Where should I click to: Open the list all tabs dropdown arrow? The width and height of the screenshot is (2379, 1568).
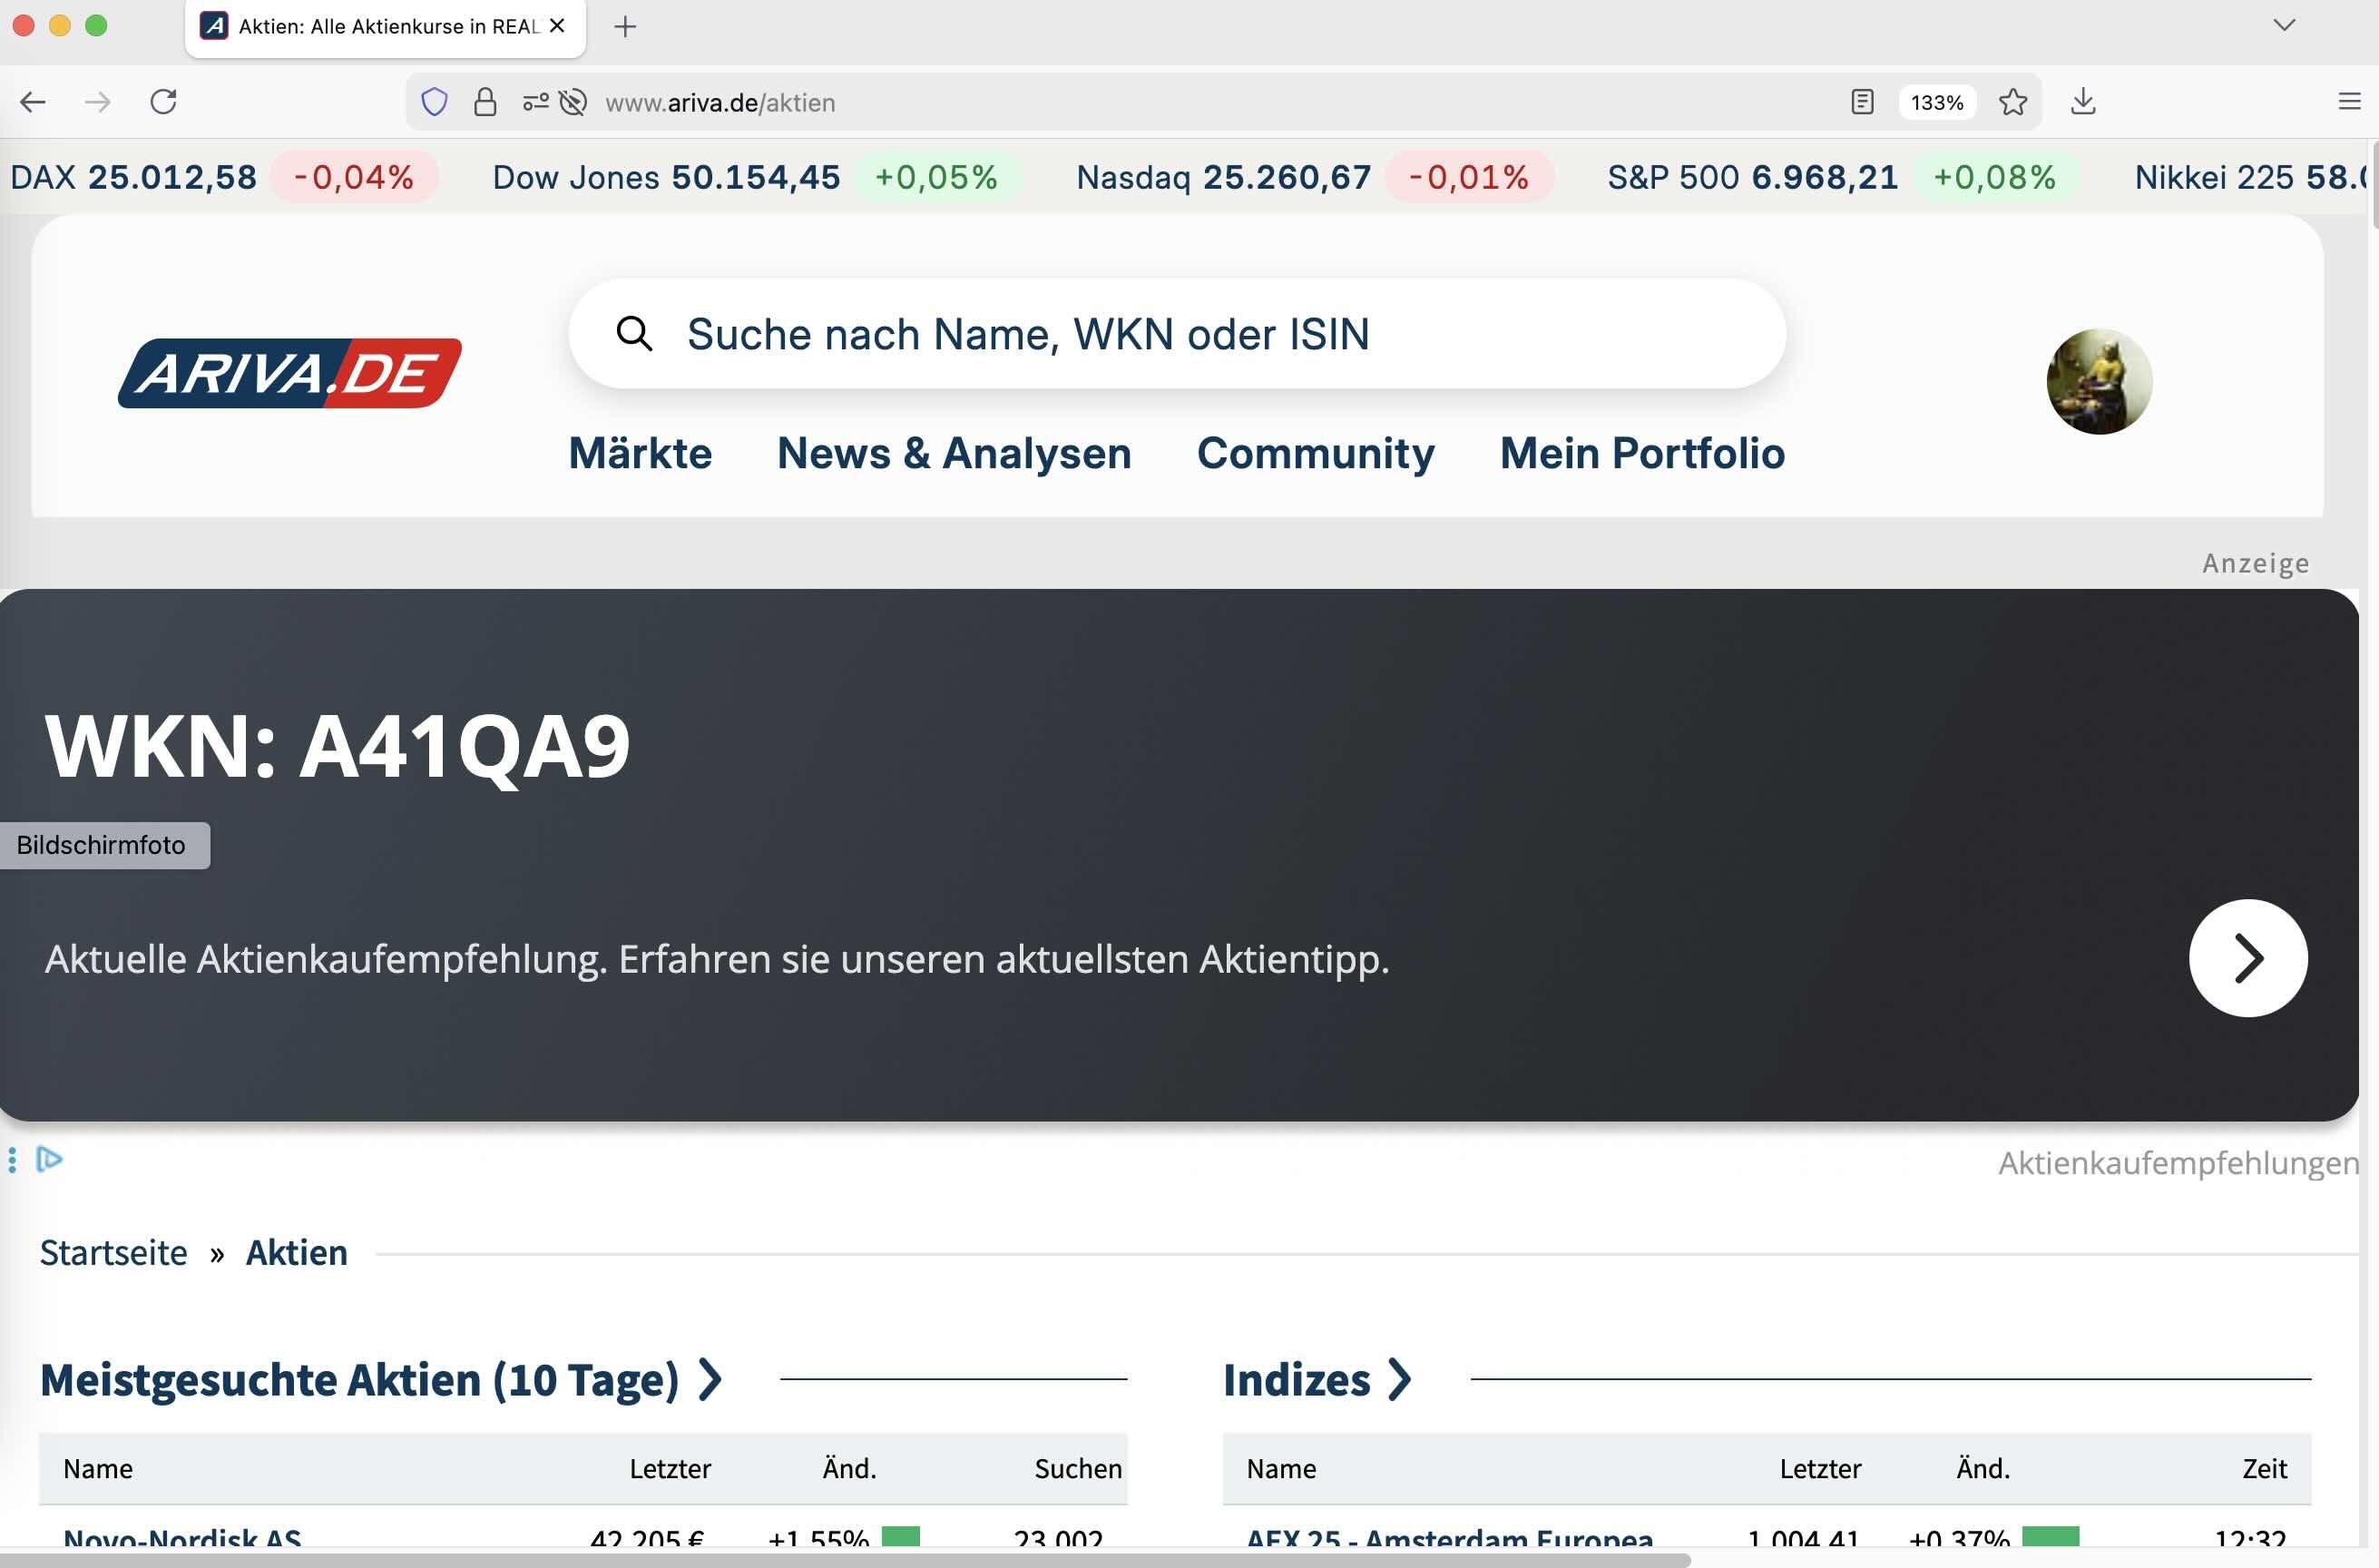pyautogui.click(x=2284, y=25)
